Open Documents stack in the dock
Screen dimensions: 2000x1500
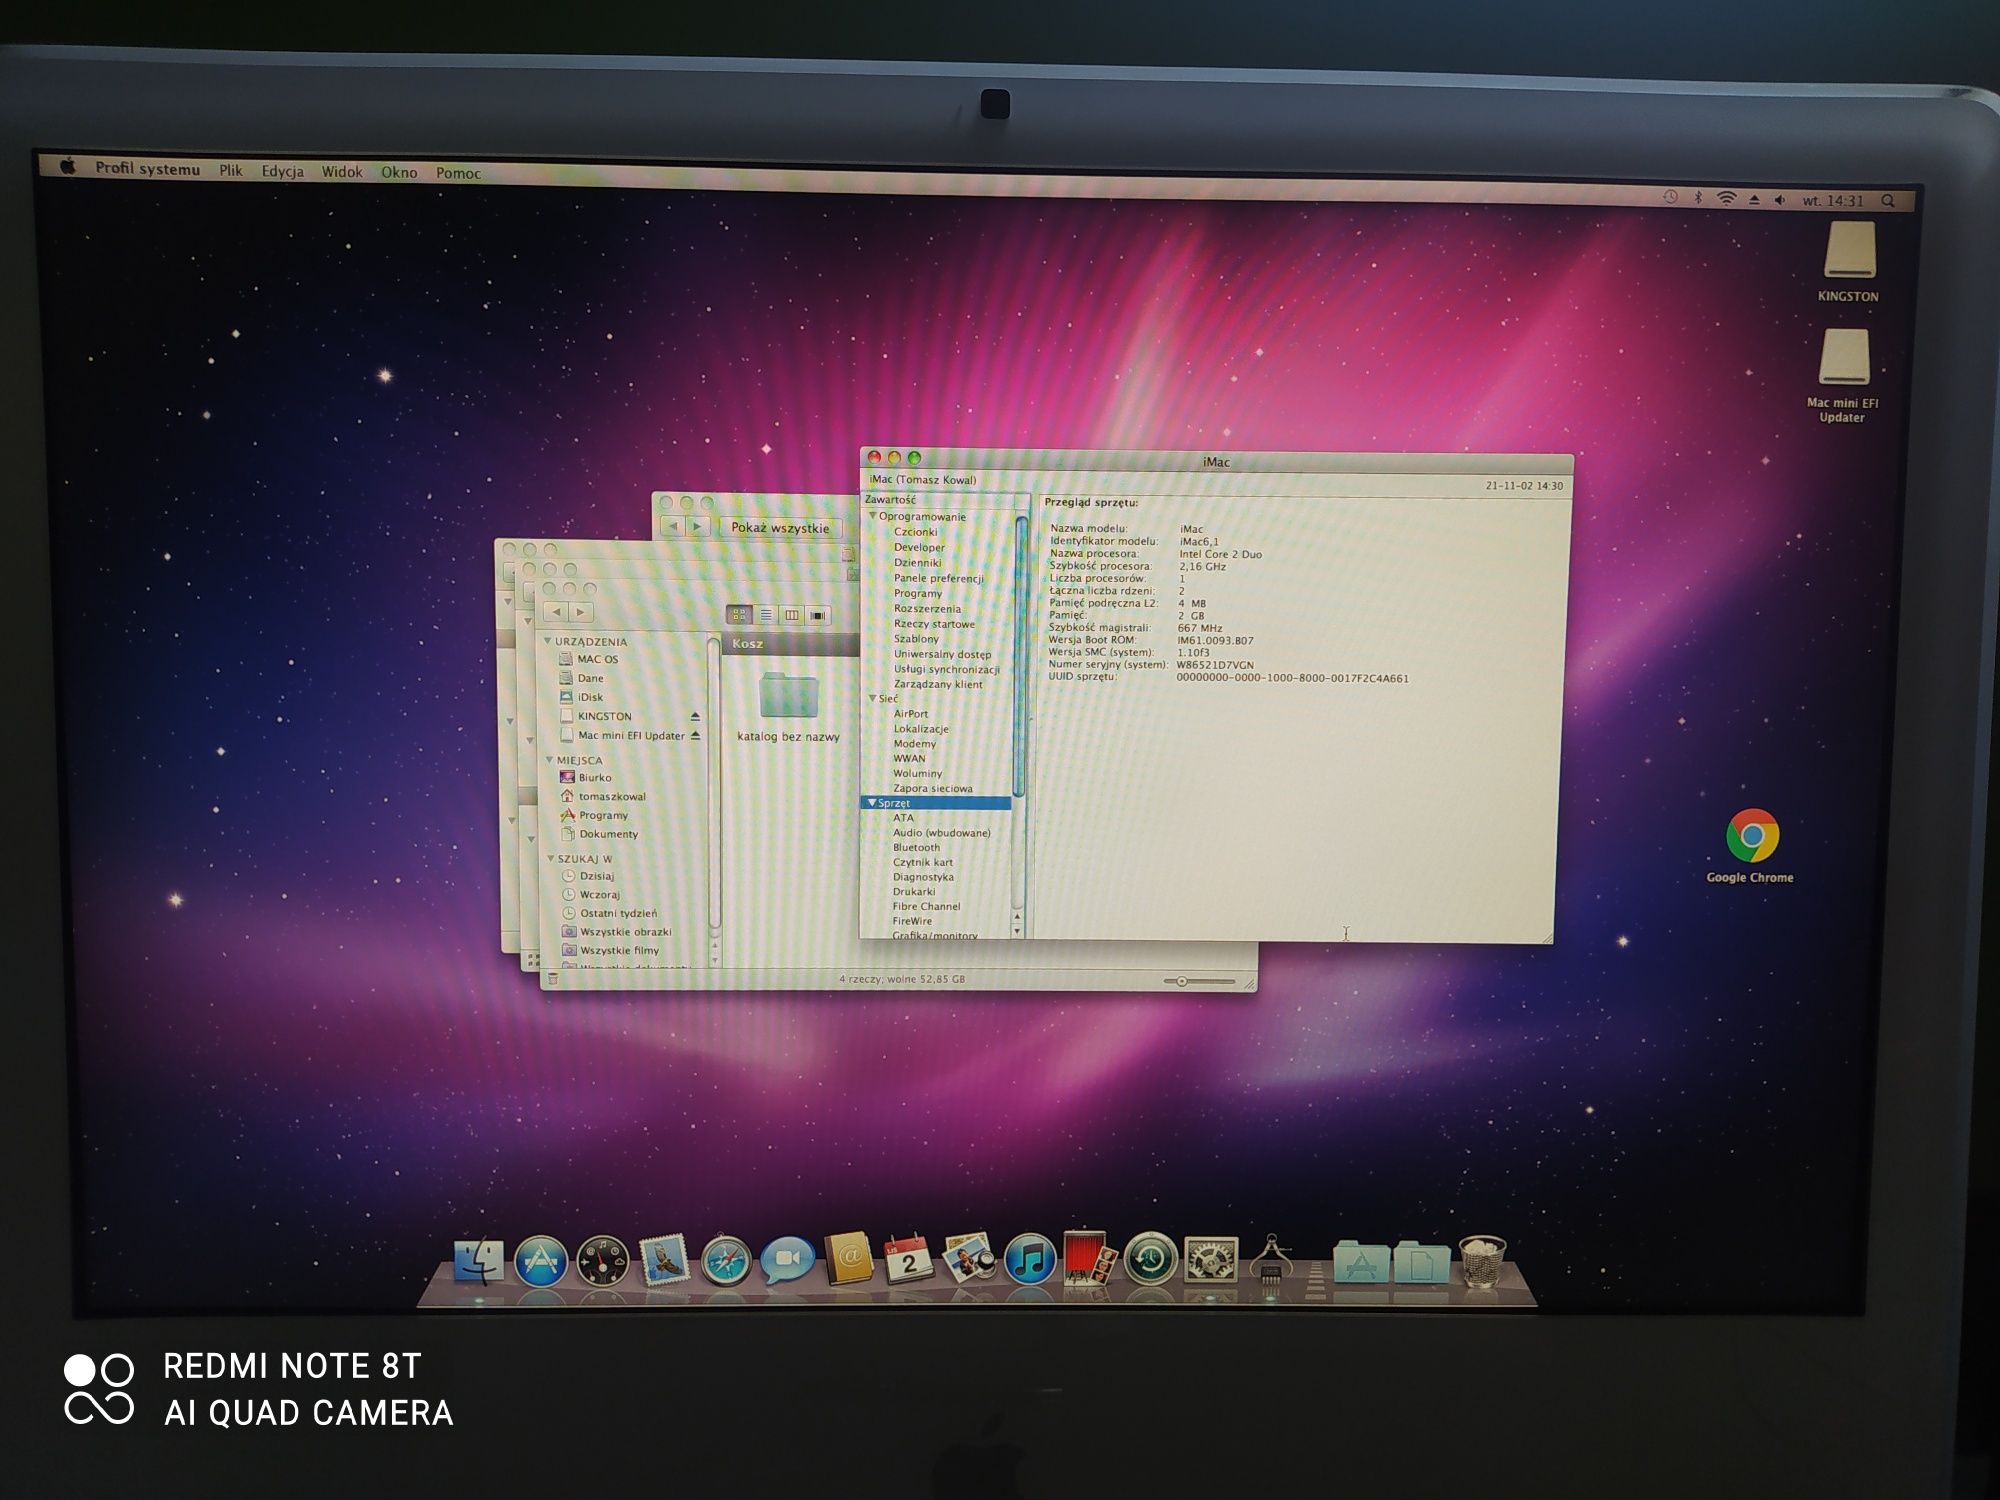(x=1421, y=1262)
